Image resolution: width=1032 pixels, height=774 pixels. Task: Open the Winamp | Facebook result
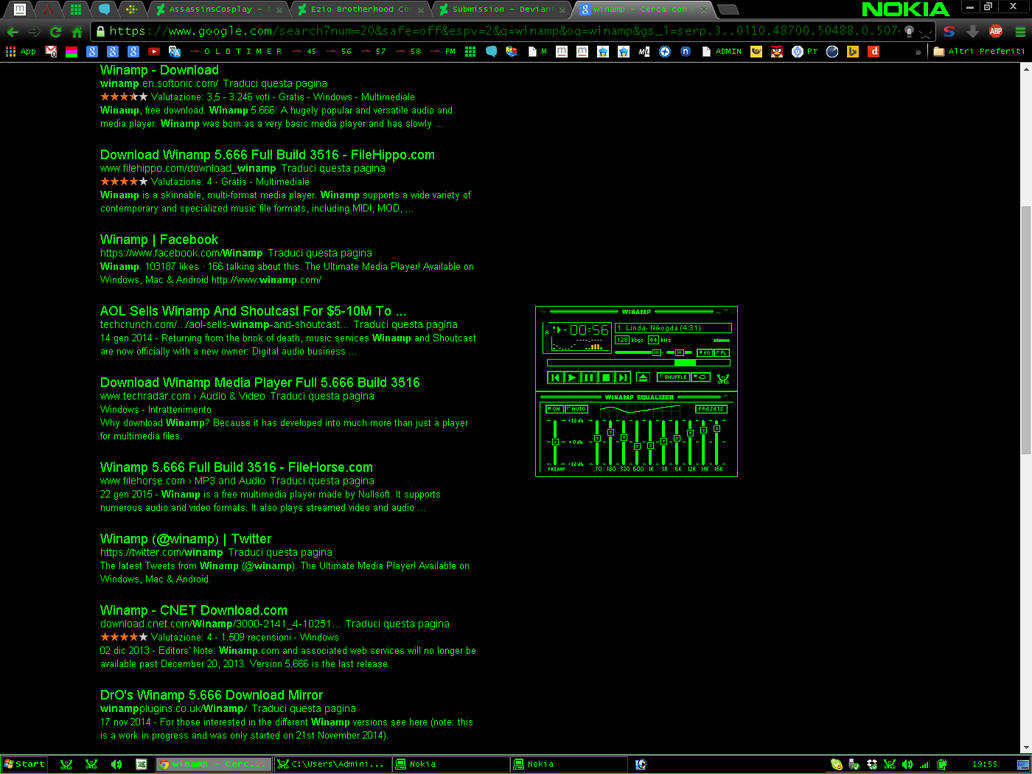click(159, 240)
